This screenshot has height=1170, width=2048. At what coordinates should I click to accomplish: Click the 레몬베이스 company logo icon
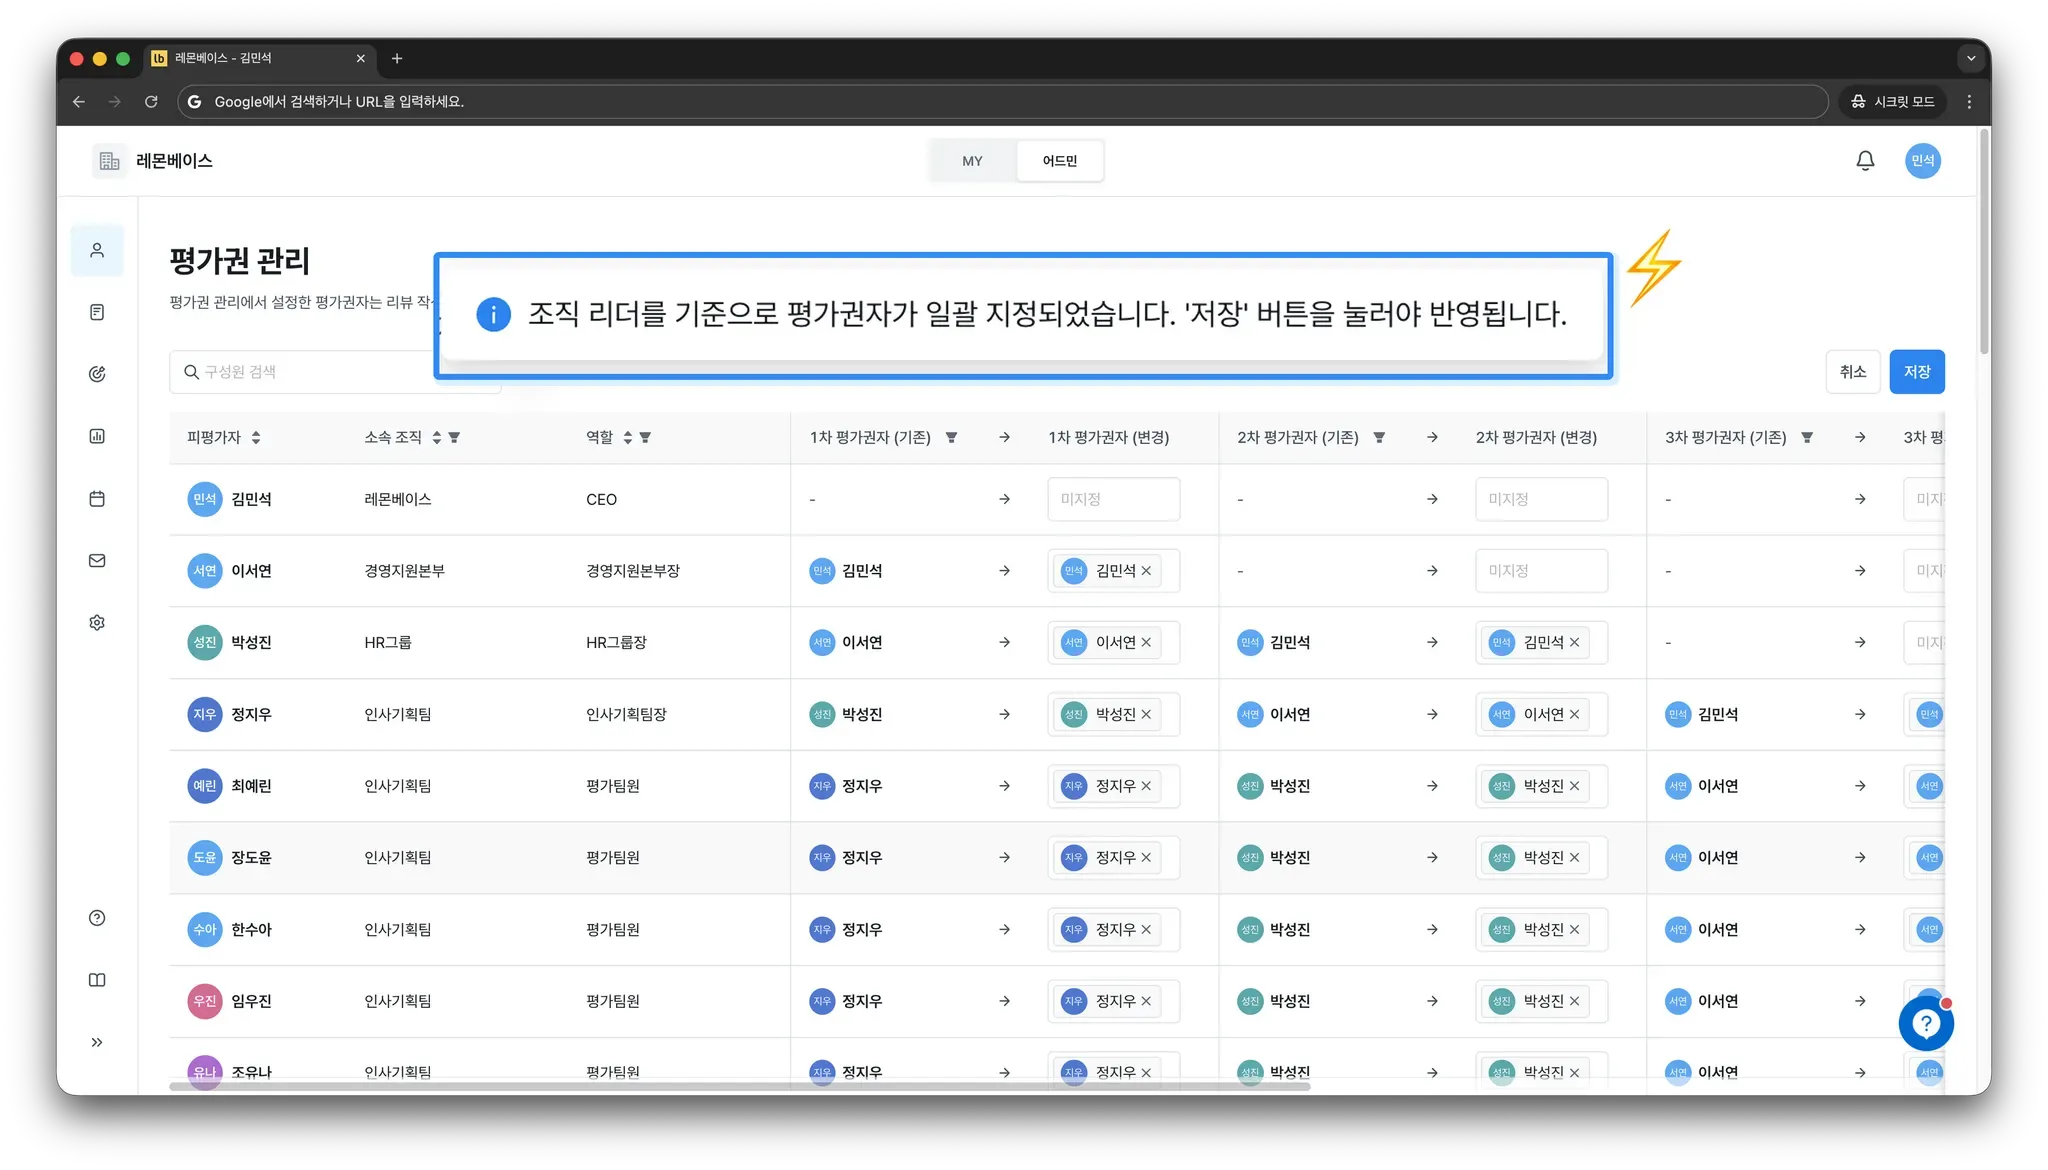(x=110, y=161)
